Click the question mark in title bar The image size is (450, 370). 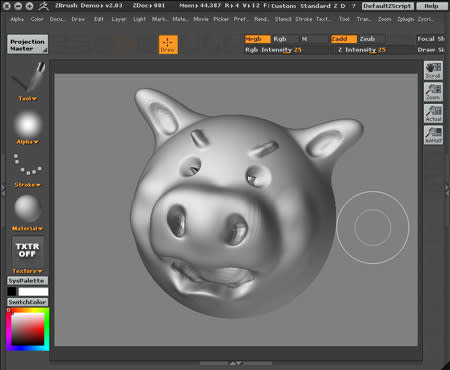(x=354, y=6)
